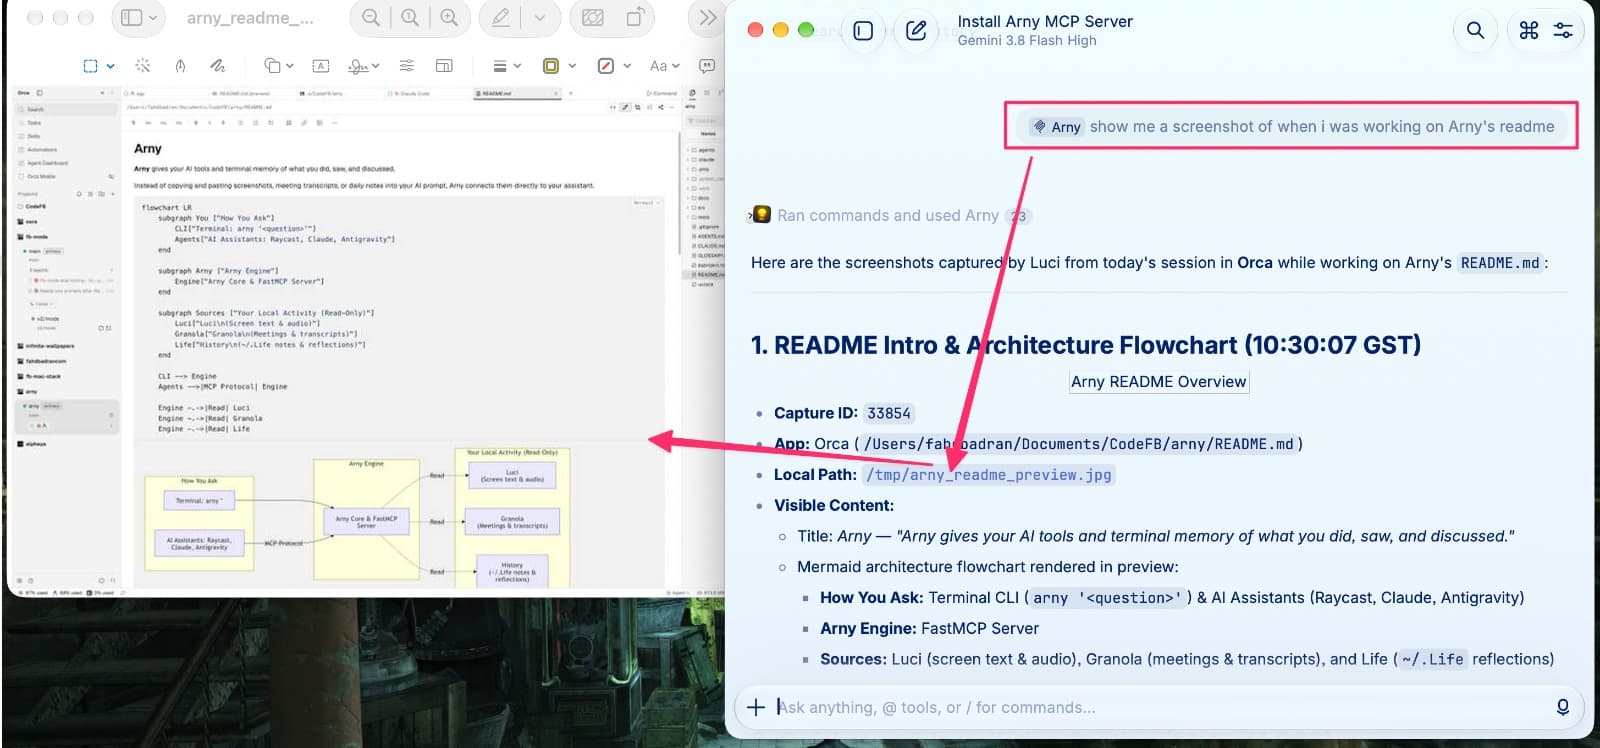This screenshot has height=748, width=1600.
Task: Focus the Ask anything input field
Action: click(1160, 707)
